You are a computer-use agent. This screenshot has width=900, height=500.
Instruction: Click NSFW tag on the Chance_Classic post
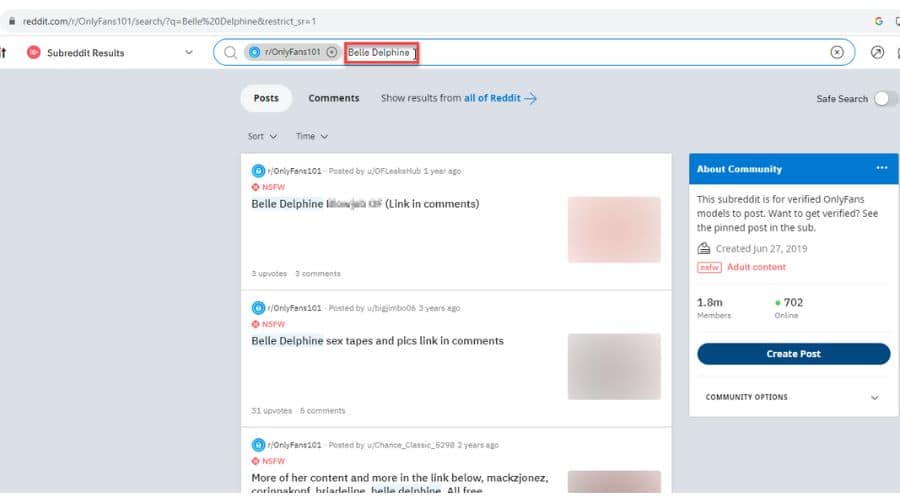(268, 462)
